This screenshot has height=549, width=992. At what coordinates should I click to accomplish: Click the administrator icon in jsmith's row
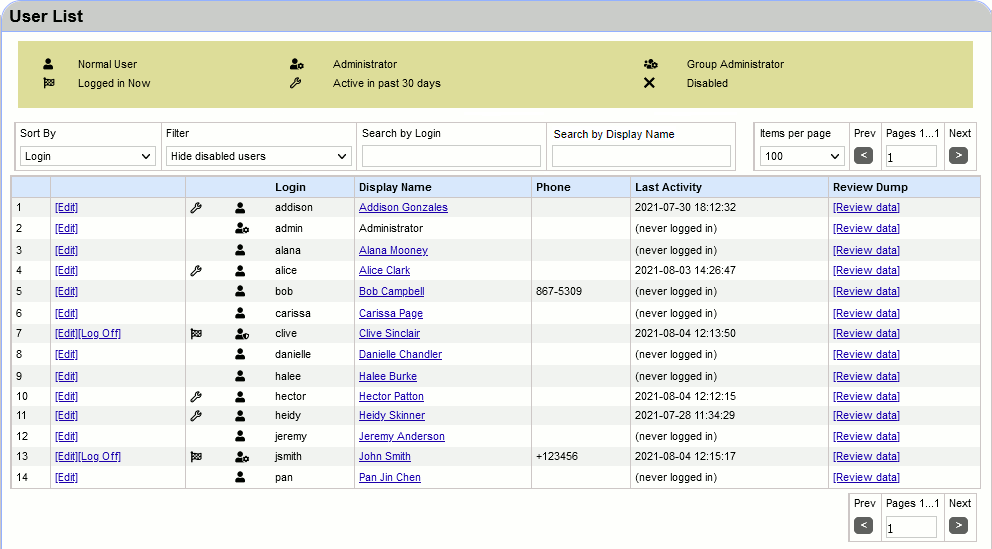241,457
